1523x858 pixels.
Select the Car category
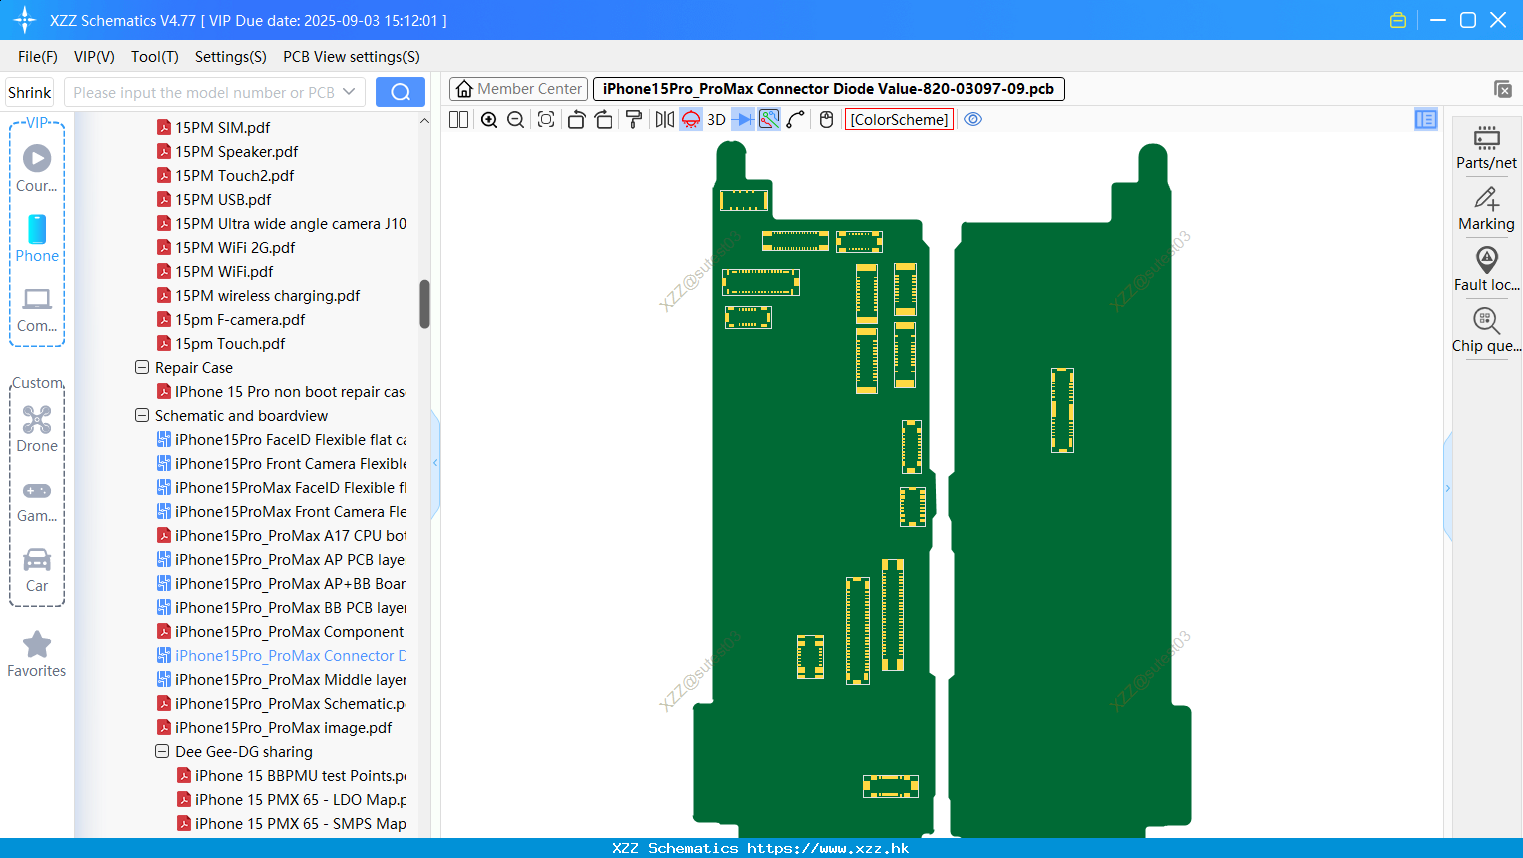pyautogui.click(x=37, y=569)
